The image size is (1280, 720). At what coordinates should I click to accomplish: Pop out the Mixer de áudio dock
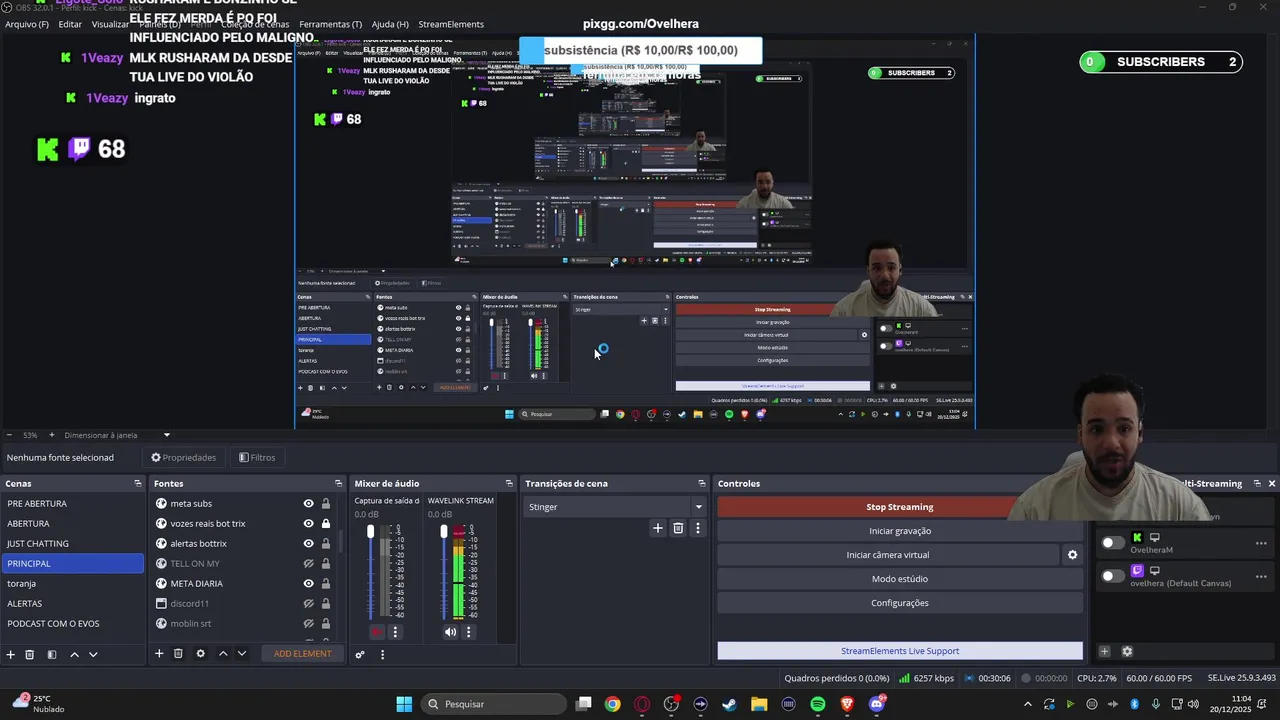[x=509, y=484]
